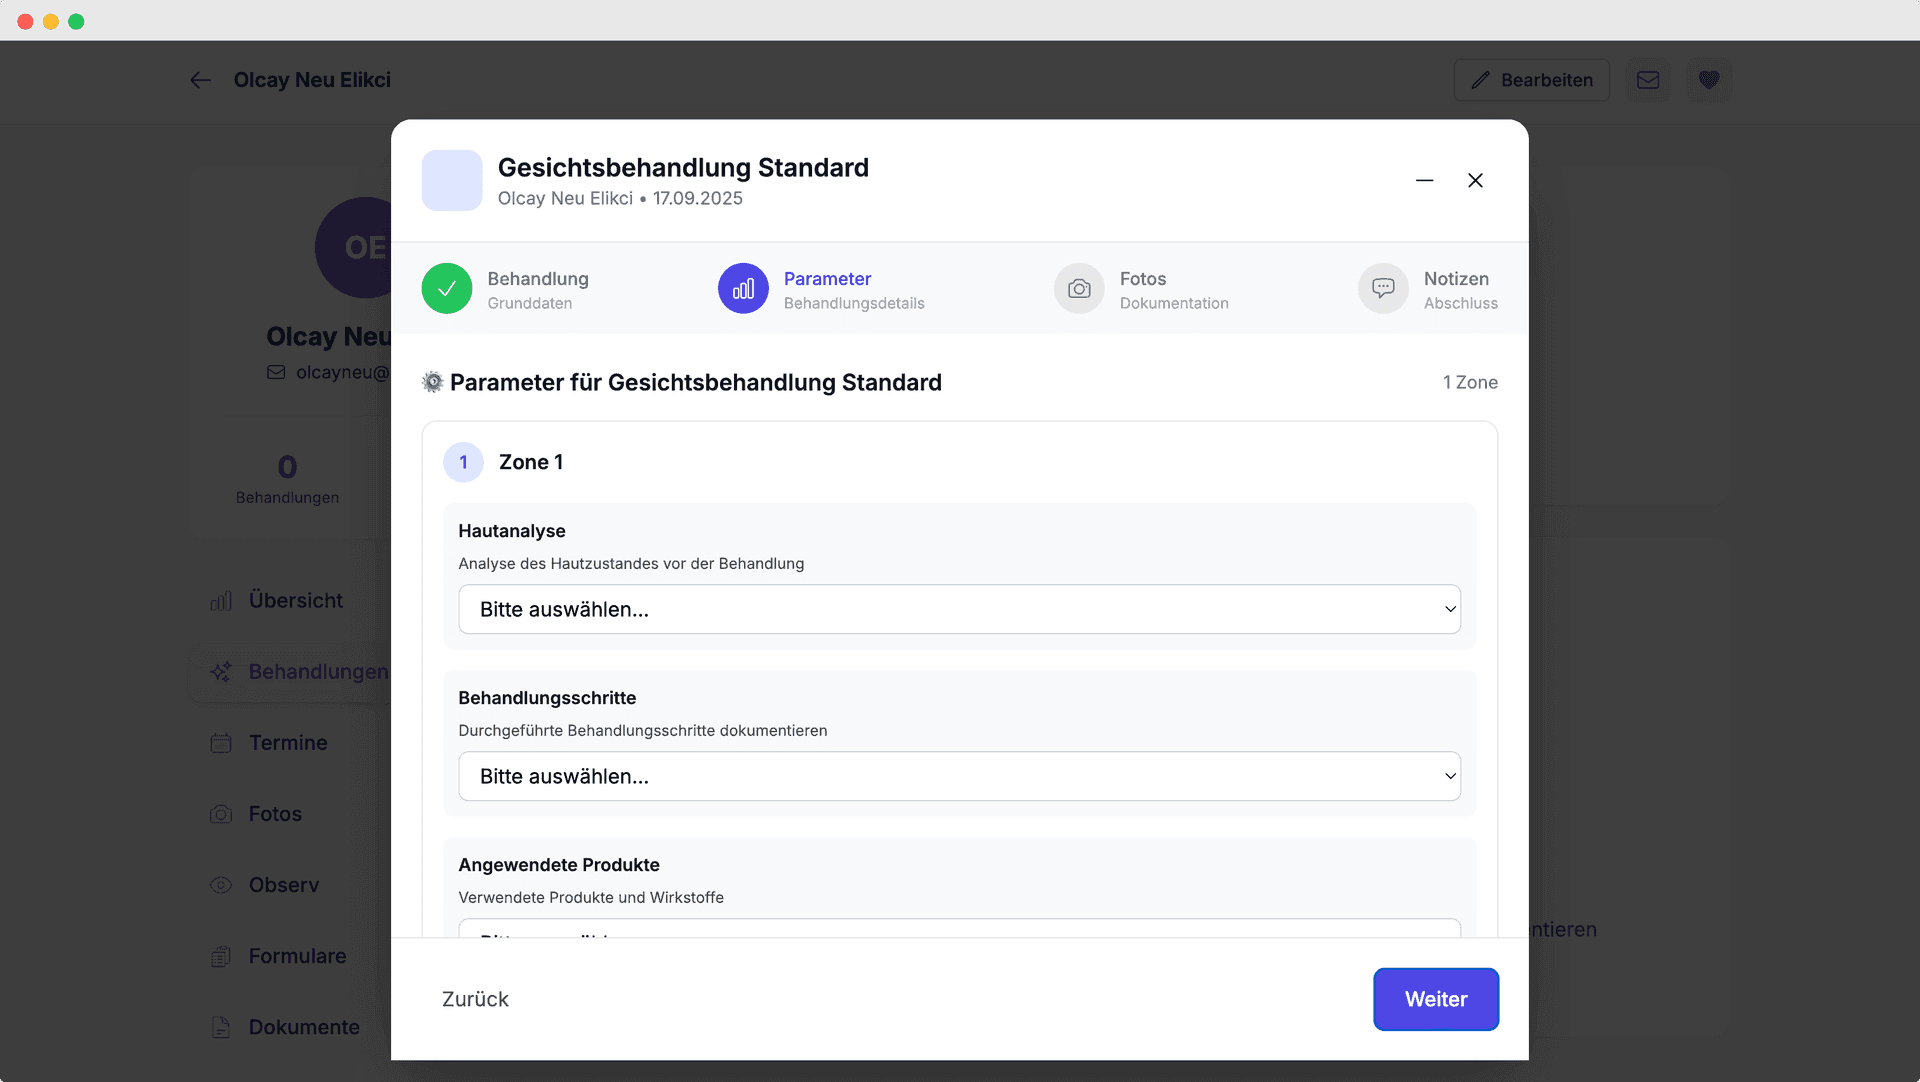Click the back arrow beside Olcay Neu Elikci

200,80
